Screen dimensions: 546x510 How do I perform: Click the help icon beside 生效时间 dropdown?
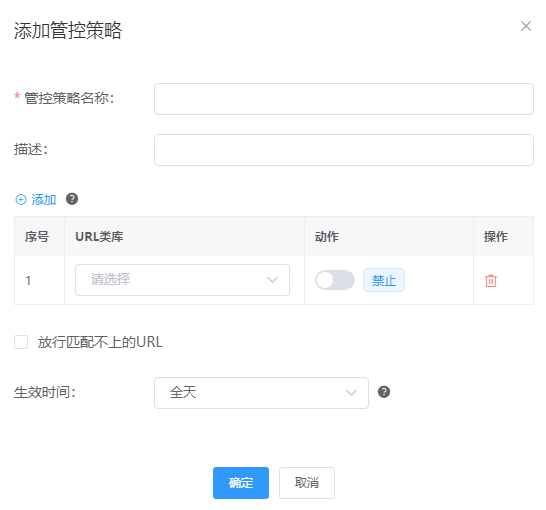(384, 392)
